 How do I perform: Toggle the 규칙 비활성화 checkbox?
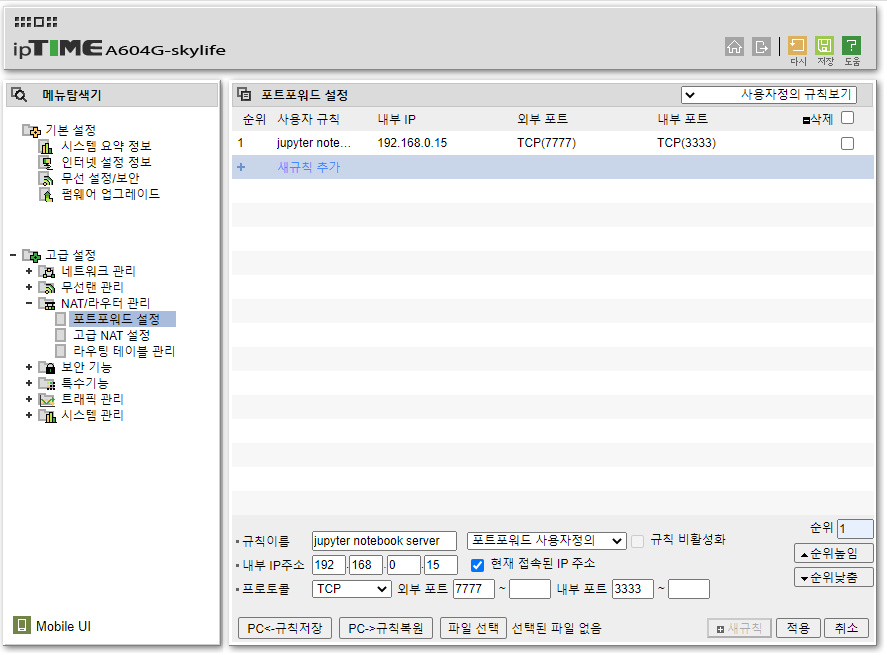click(x=638, y=541)
